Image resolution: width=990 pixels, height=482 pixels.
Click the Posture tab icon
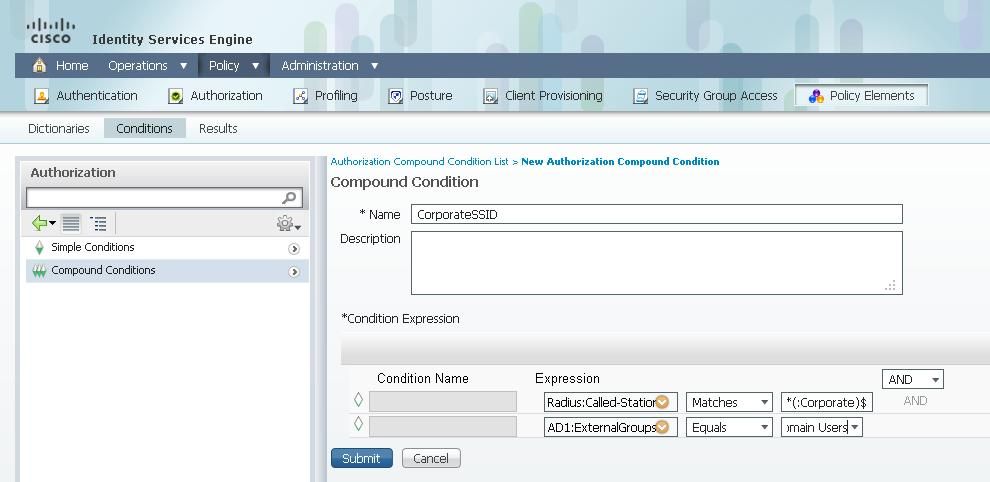tap(395, 96)
